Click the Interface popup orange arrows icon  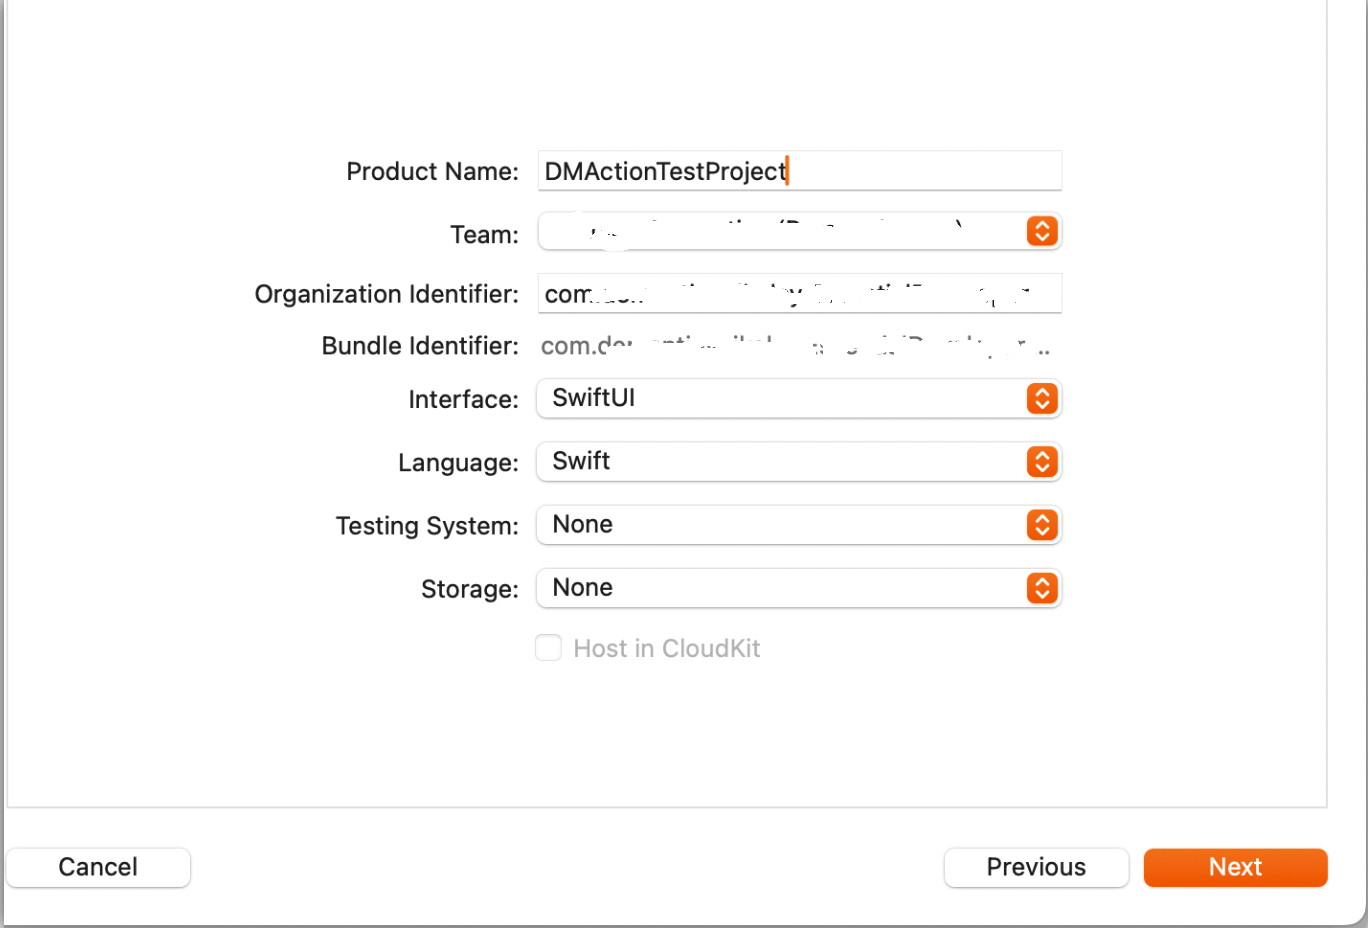pos(1042,398)
